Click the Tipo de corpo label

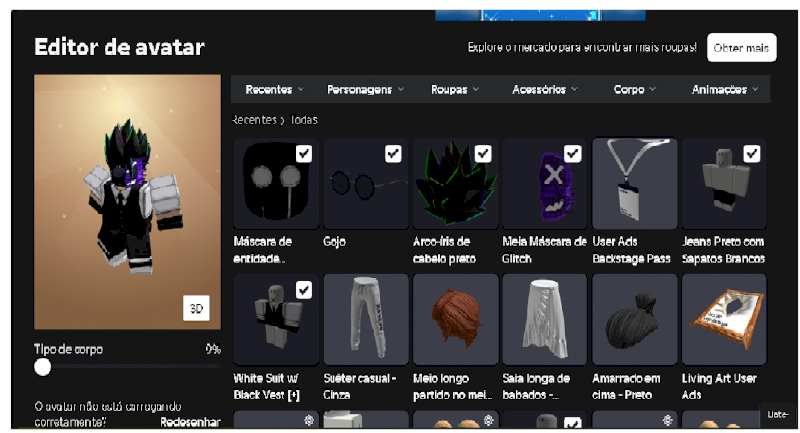point(68,349)
